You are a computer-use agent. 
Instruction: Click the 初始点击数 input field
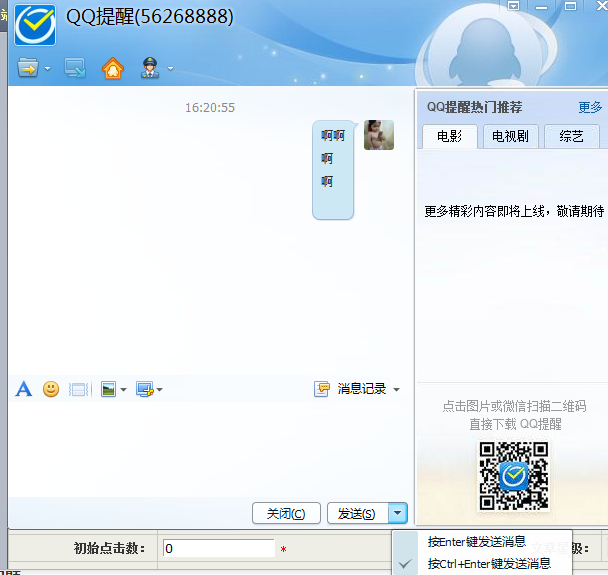(219, 548)
